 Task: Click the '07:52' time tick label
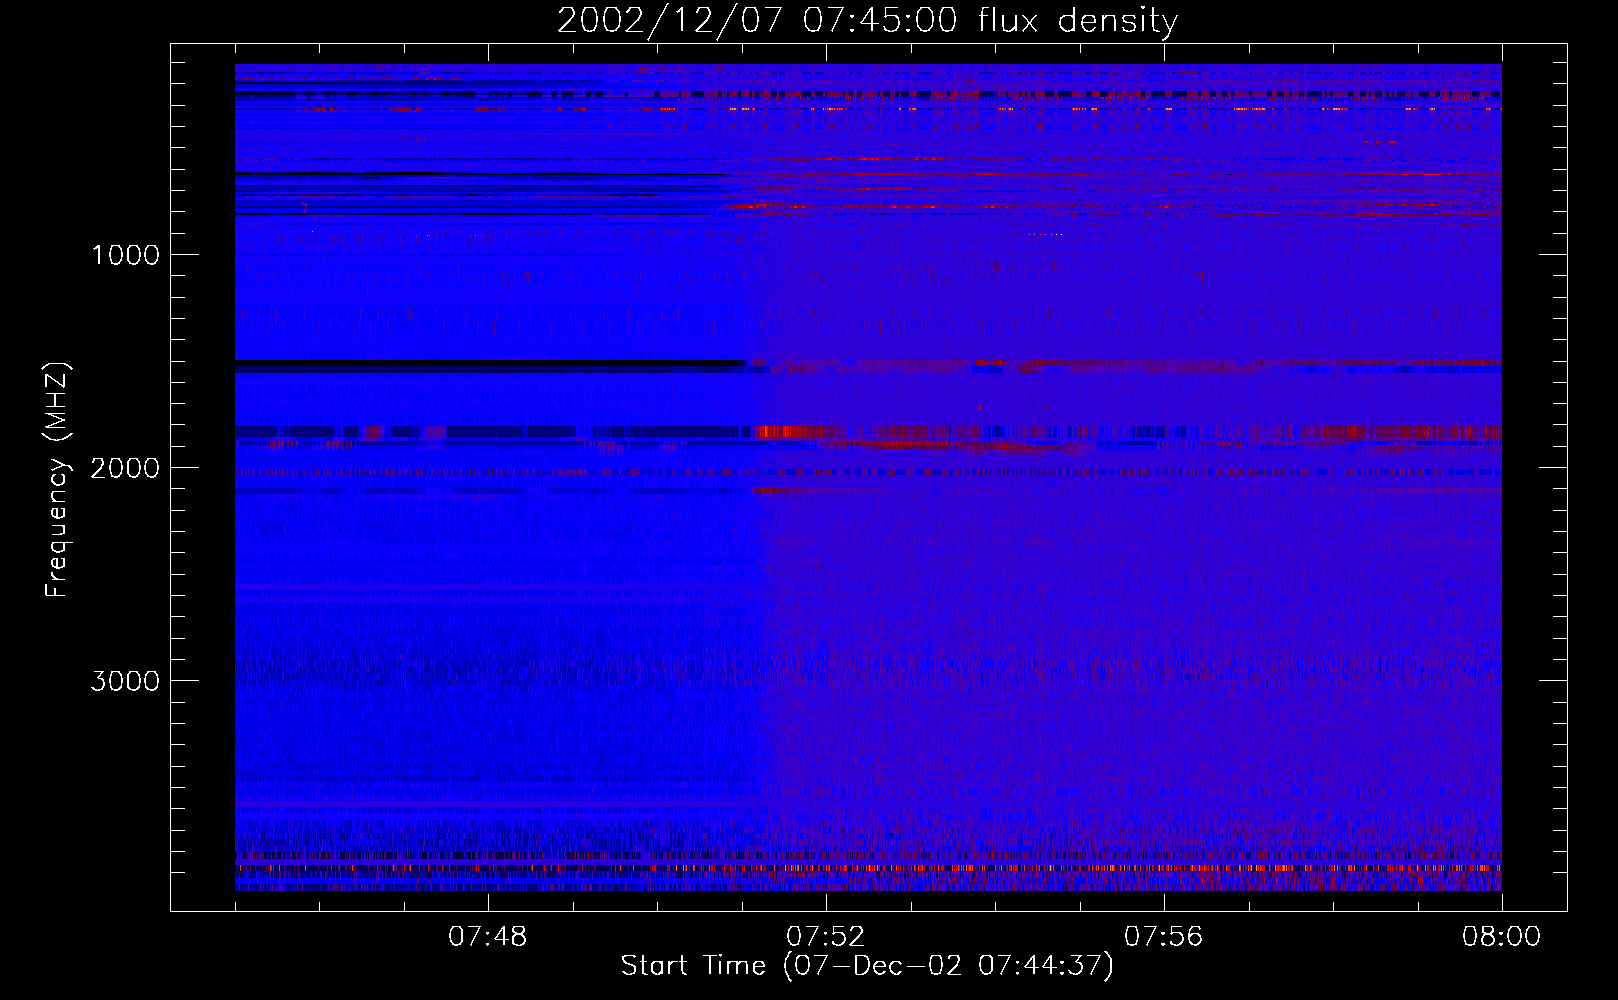point(825,937)
